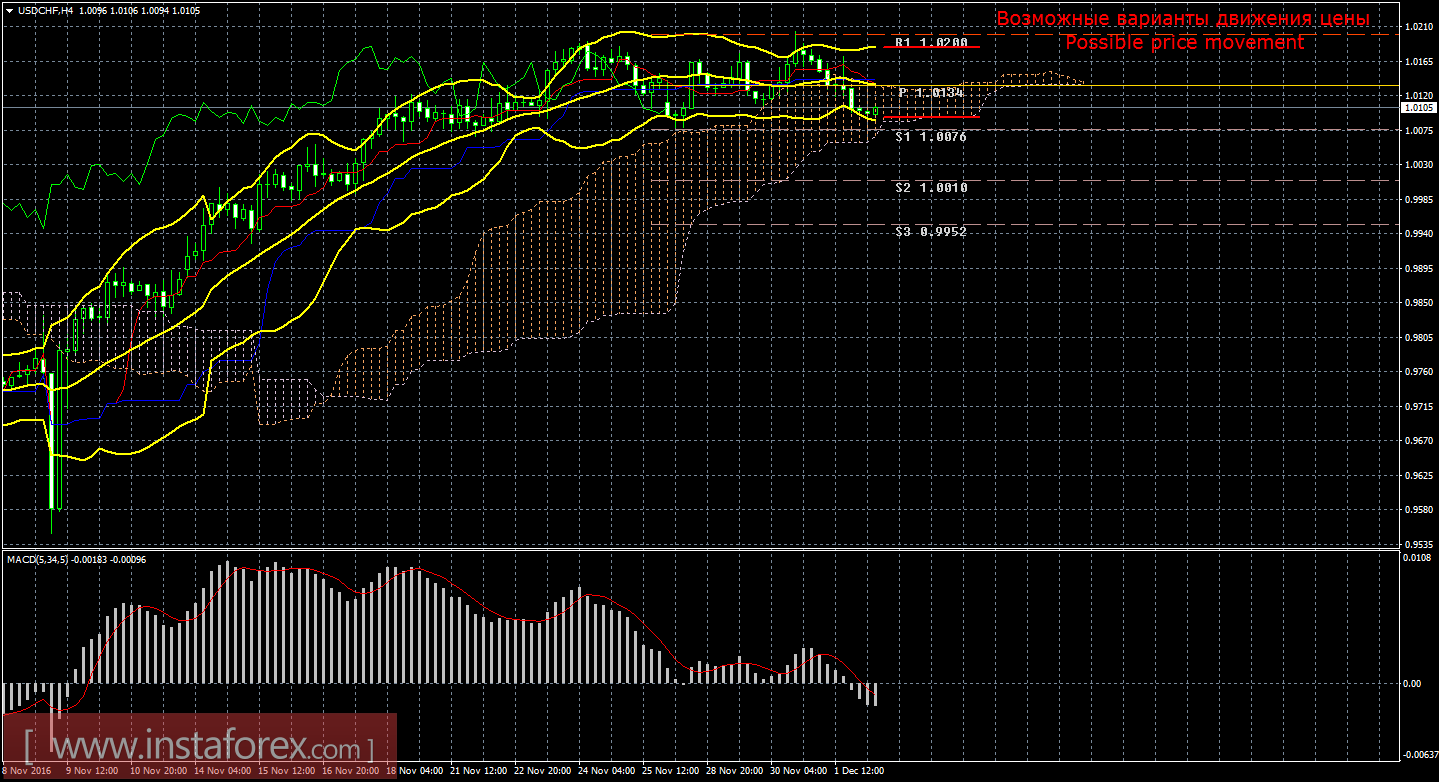This screenshot has height=782, width=1439.
Task: Select the S1 1.0076 support label
Action: (x=931, y=136)
